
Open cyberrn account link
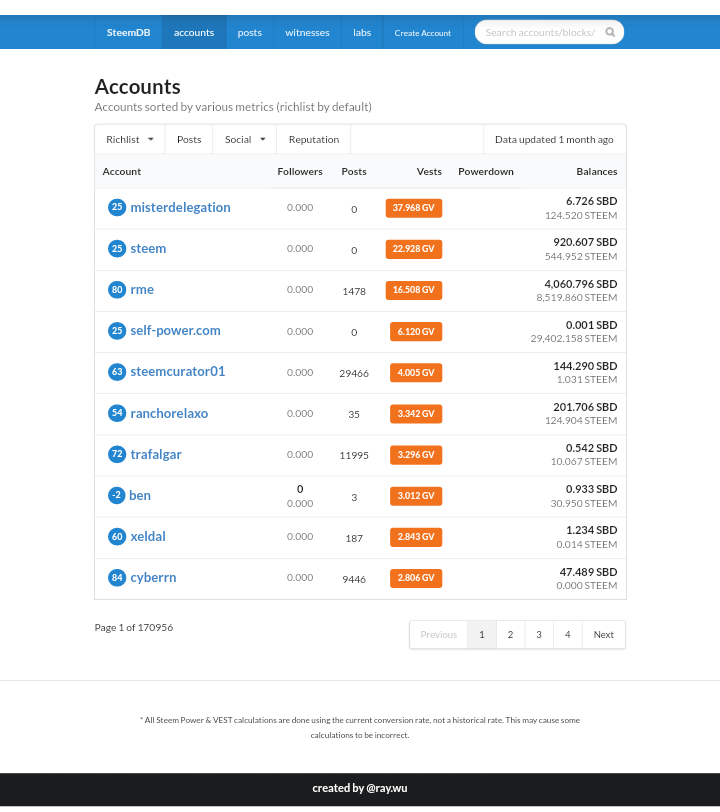(153, 577)
